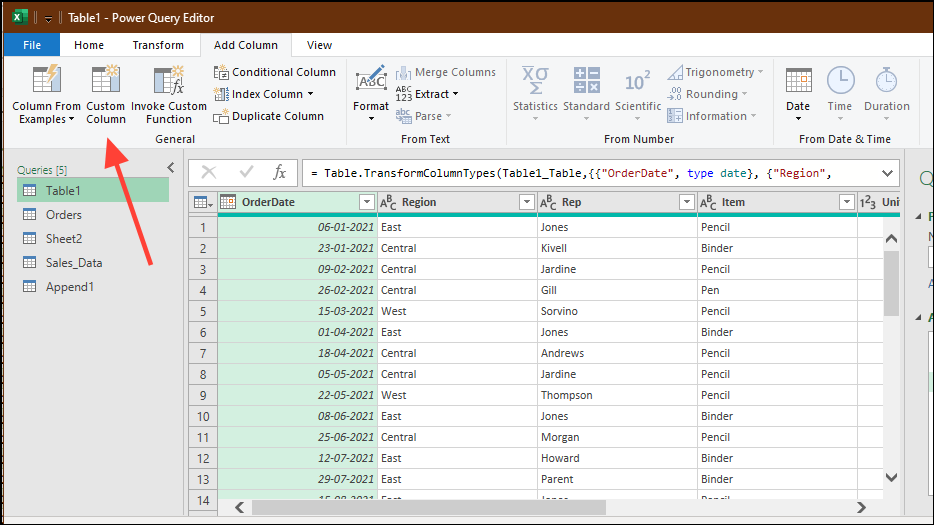
Task: Collapse the Queries pane
Action: 171,168
